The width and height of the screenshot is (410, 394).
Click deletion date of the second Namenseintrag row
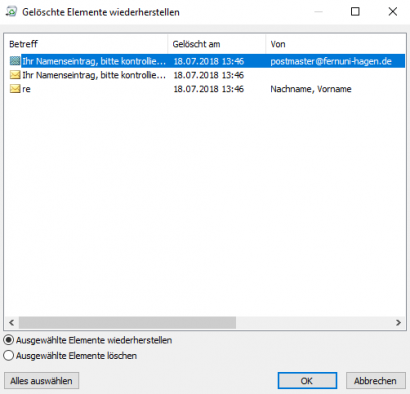click(x=209, y=75)
